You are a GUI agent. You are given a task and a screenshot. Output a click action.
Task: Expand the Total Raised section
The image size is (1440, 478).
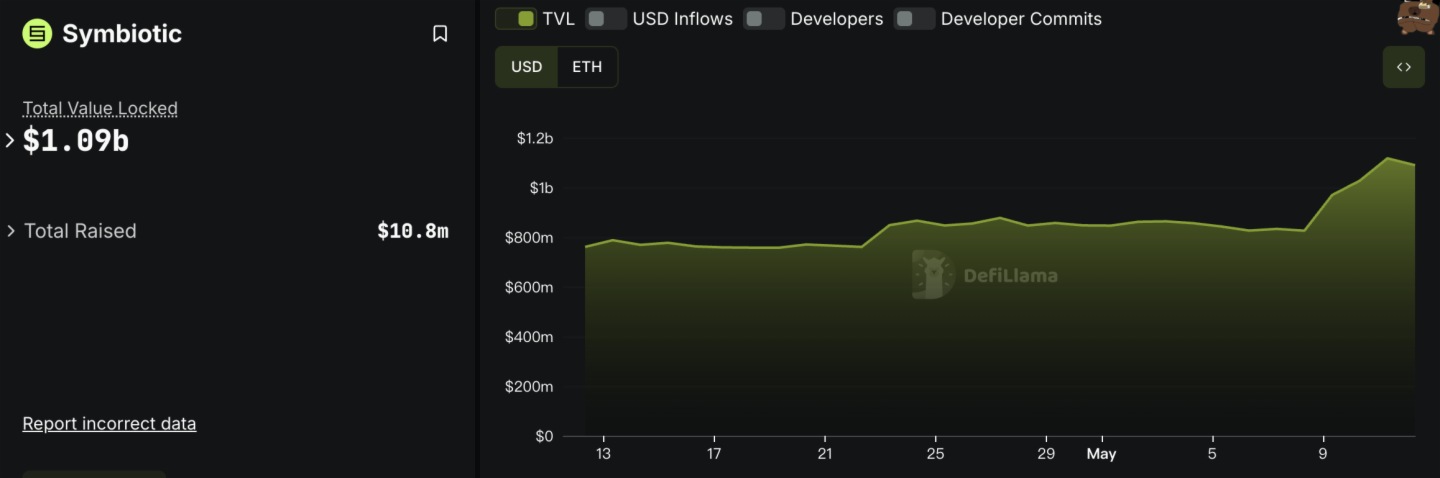pos(11,231)
